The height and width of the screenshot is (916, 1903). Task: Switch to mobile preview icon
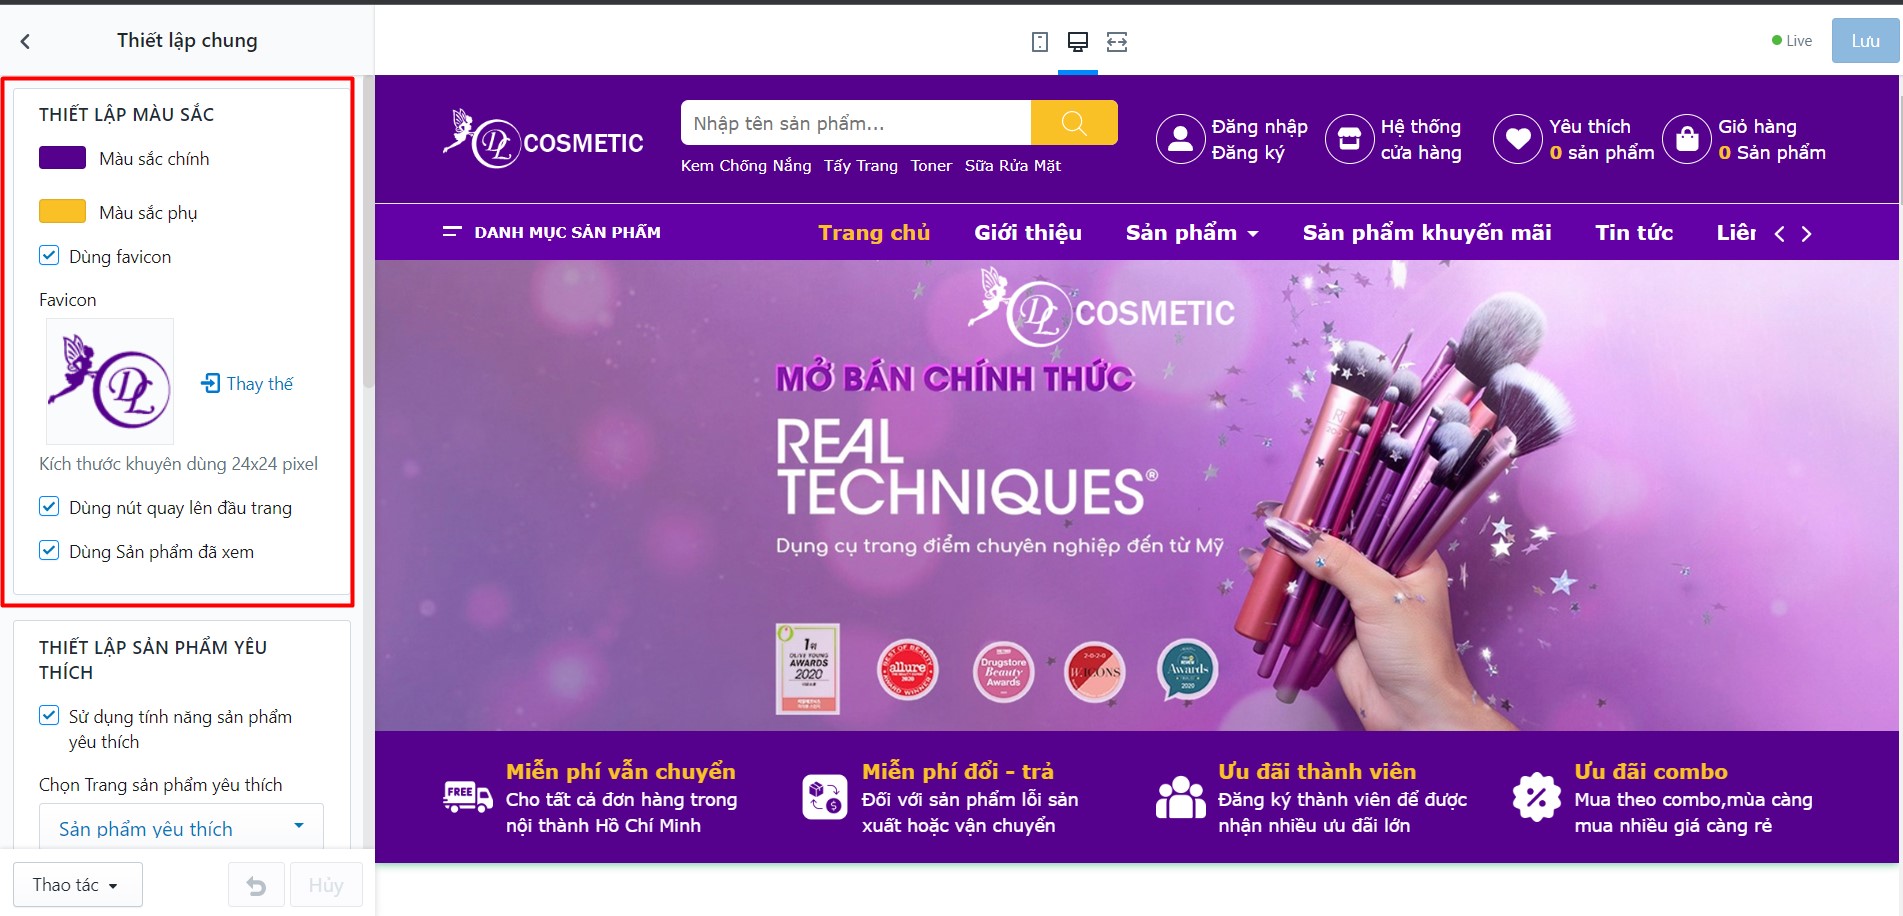1040,42
